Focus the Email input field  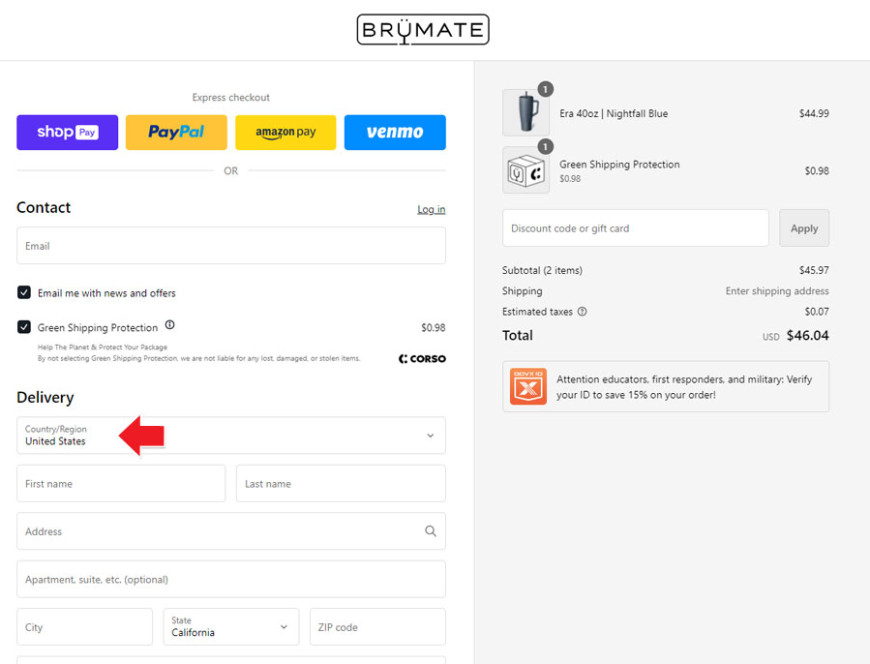click(x=231, y=245)
